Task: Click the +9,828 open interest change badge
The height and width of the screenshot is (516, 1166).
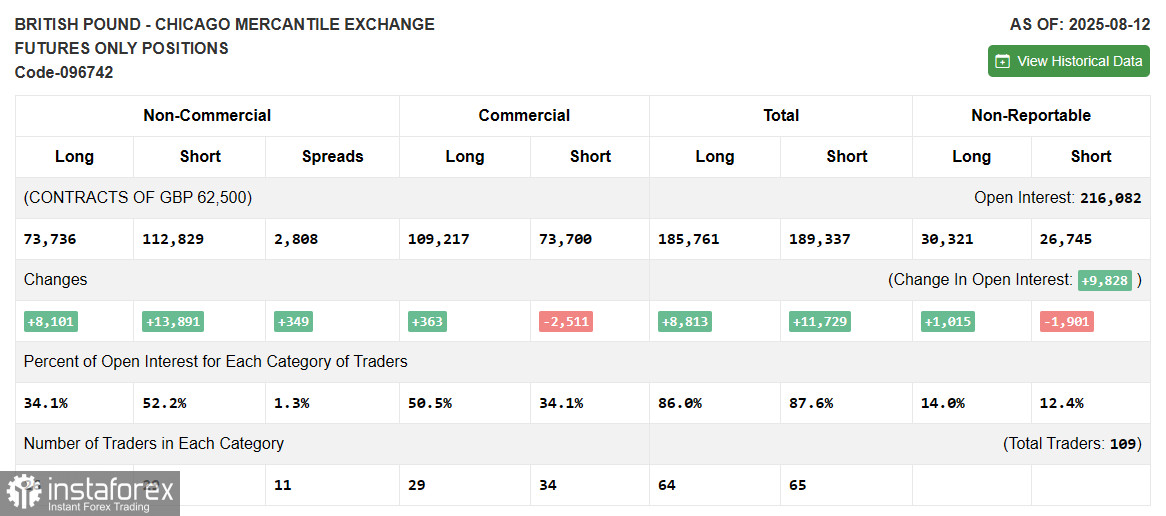Action: 1105,281
